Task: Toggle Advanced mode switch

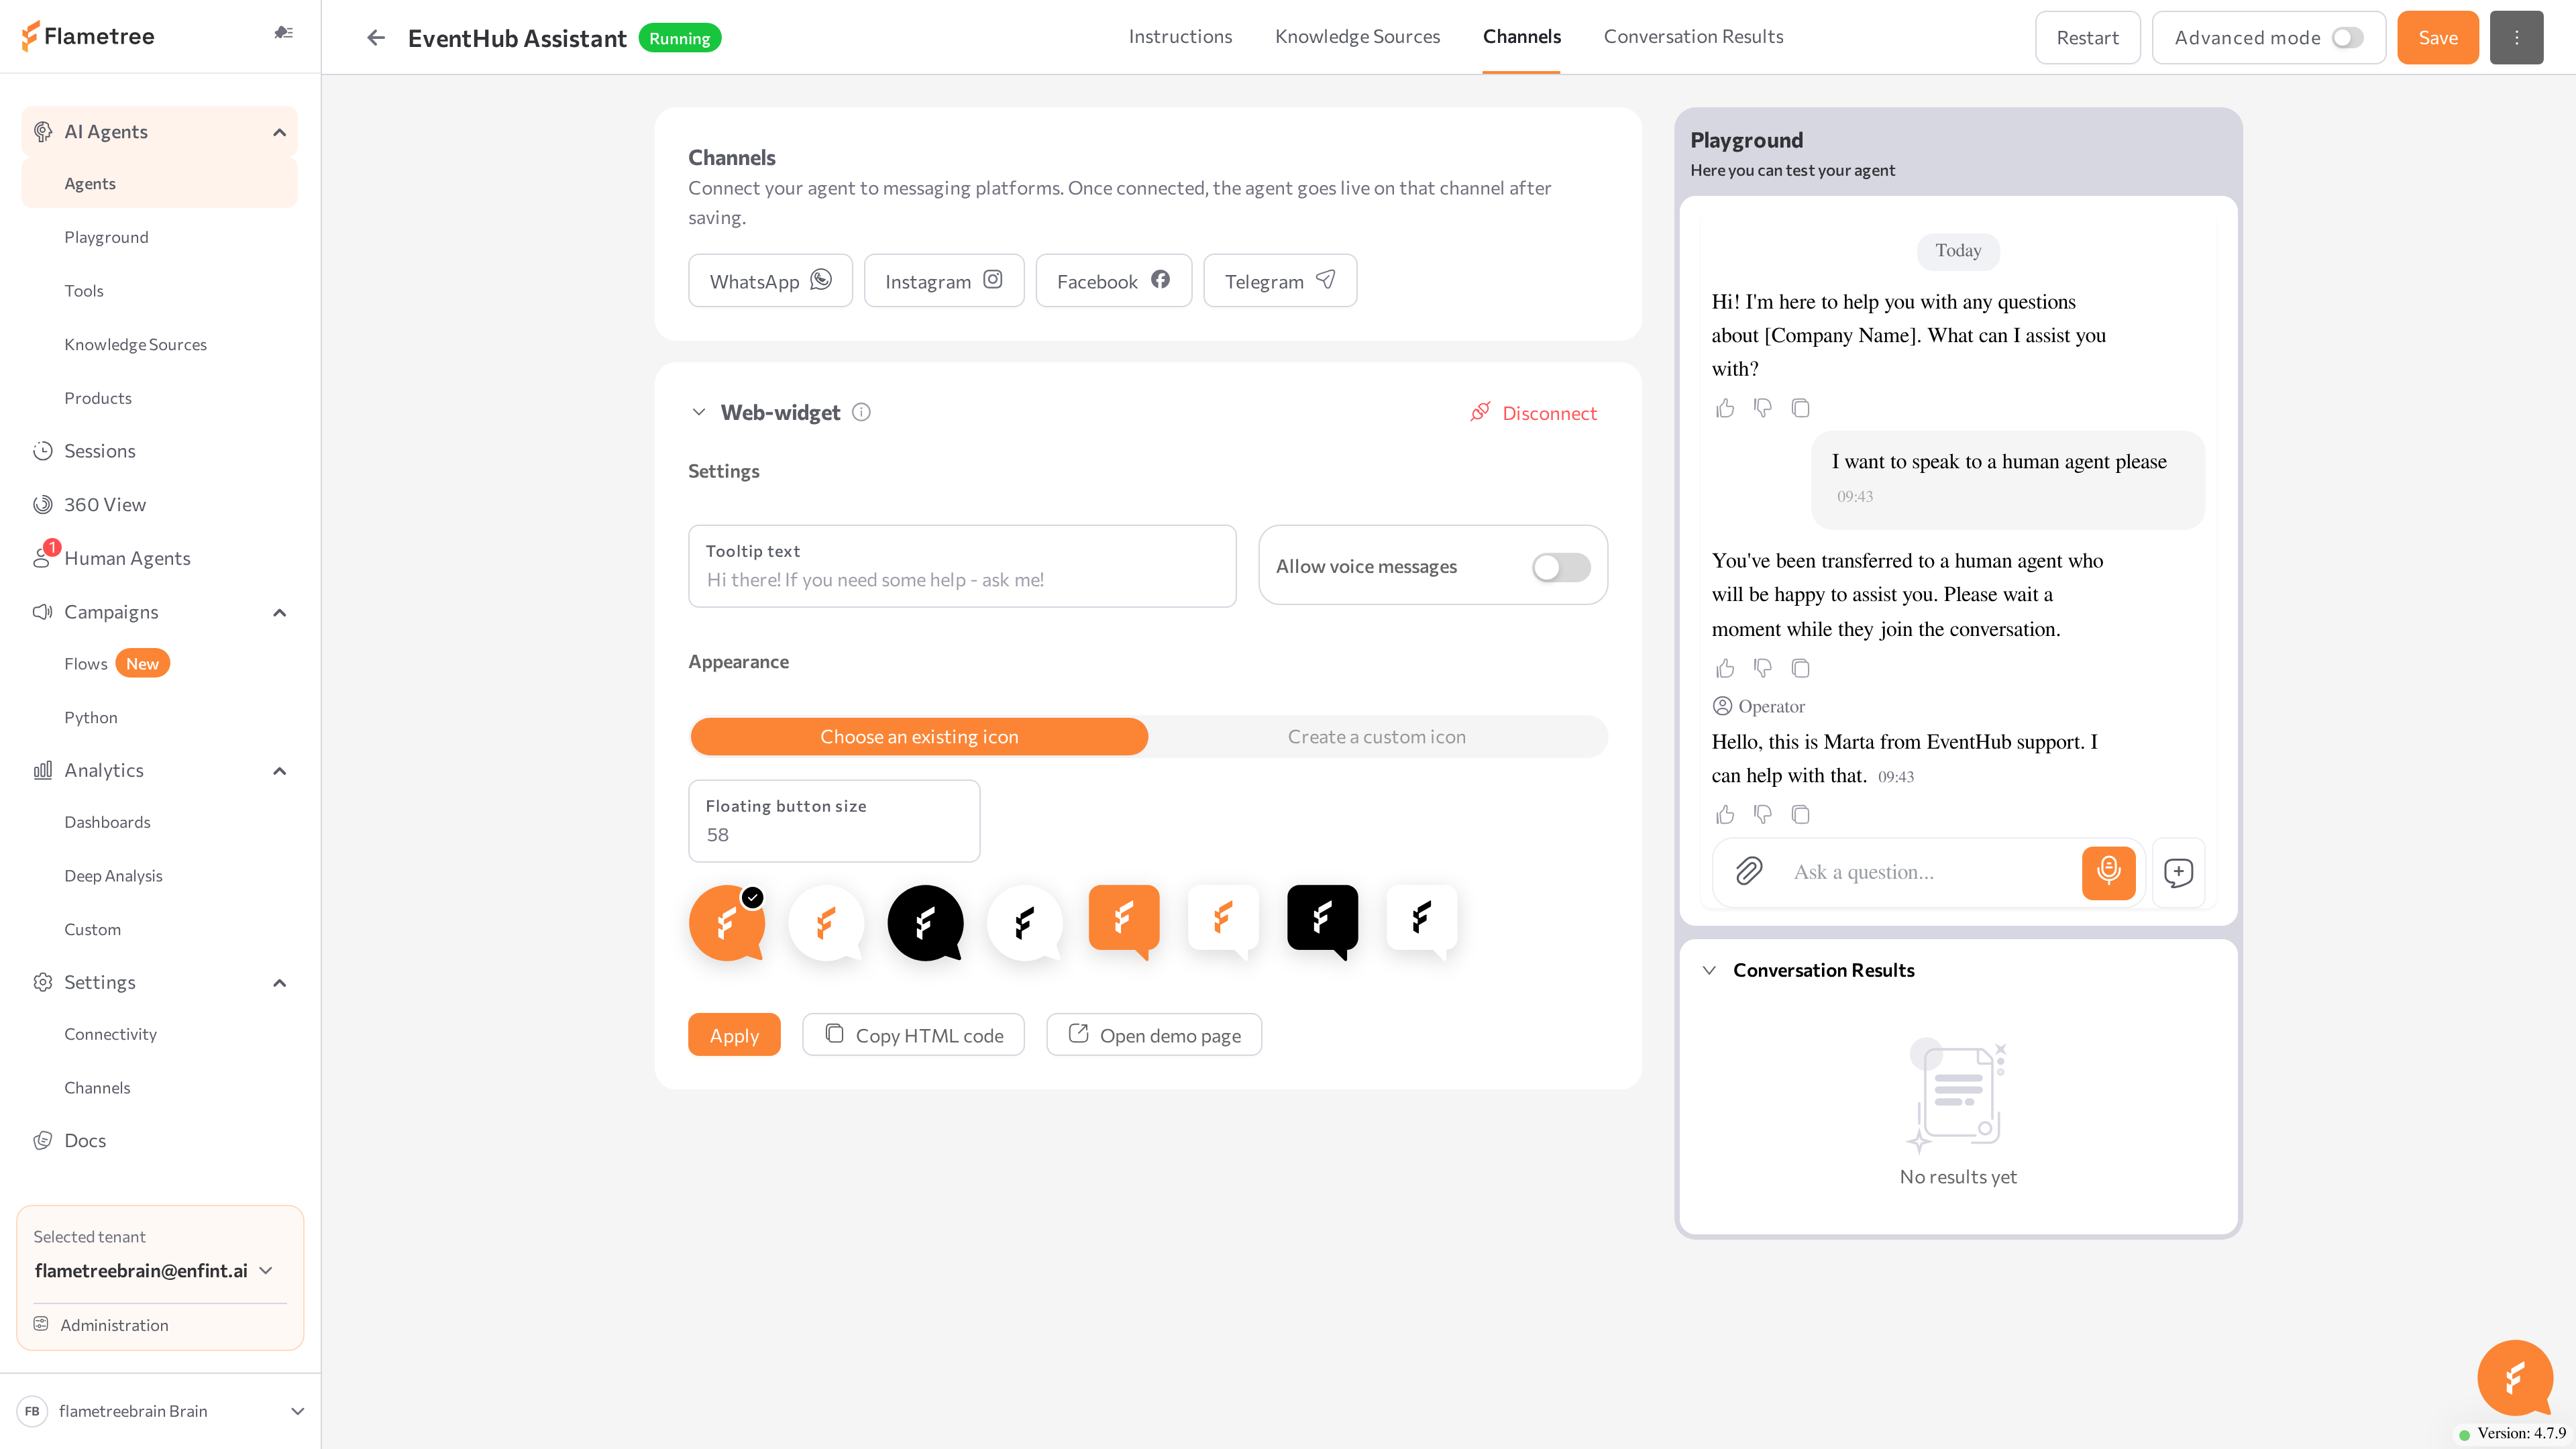Action: [2347, 38]
